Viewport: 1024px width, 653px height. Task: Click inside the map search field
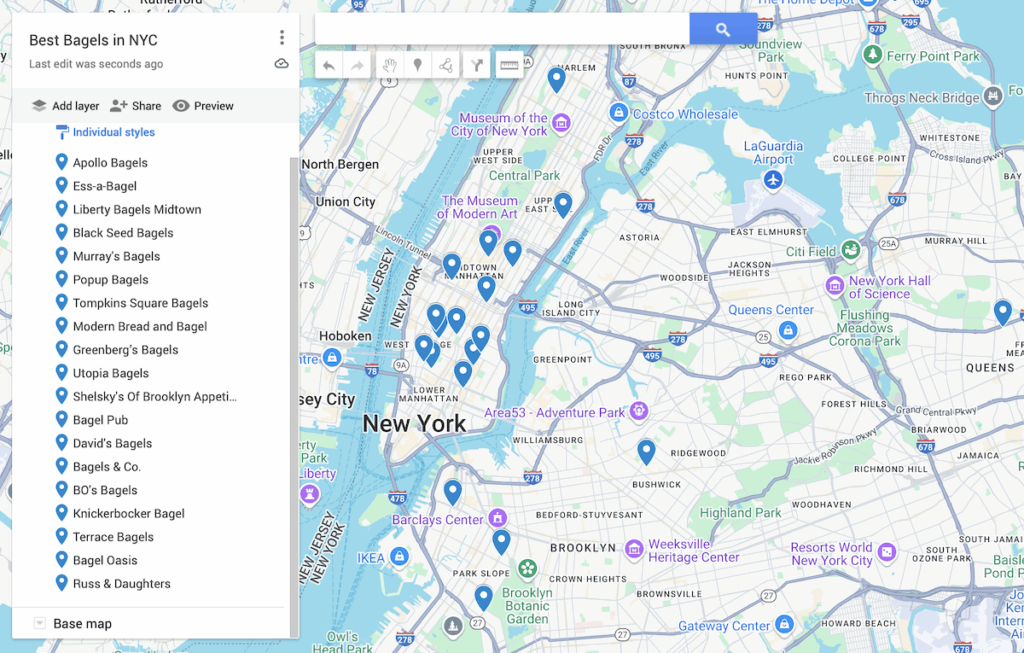[x=502, y=29]
